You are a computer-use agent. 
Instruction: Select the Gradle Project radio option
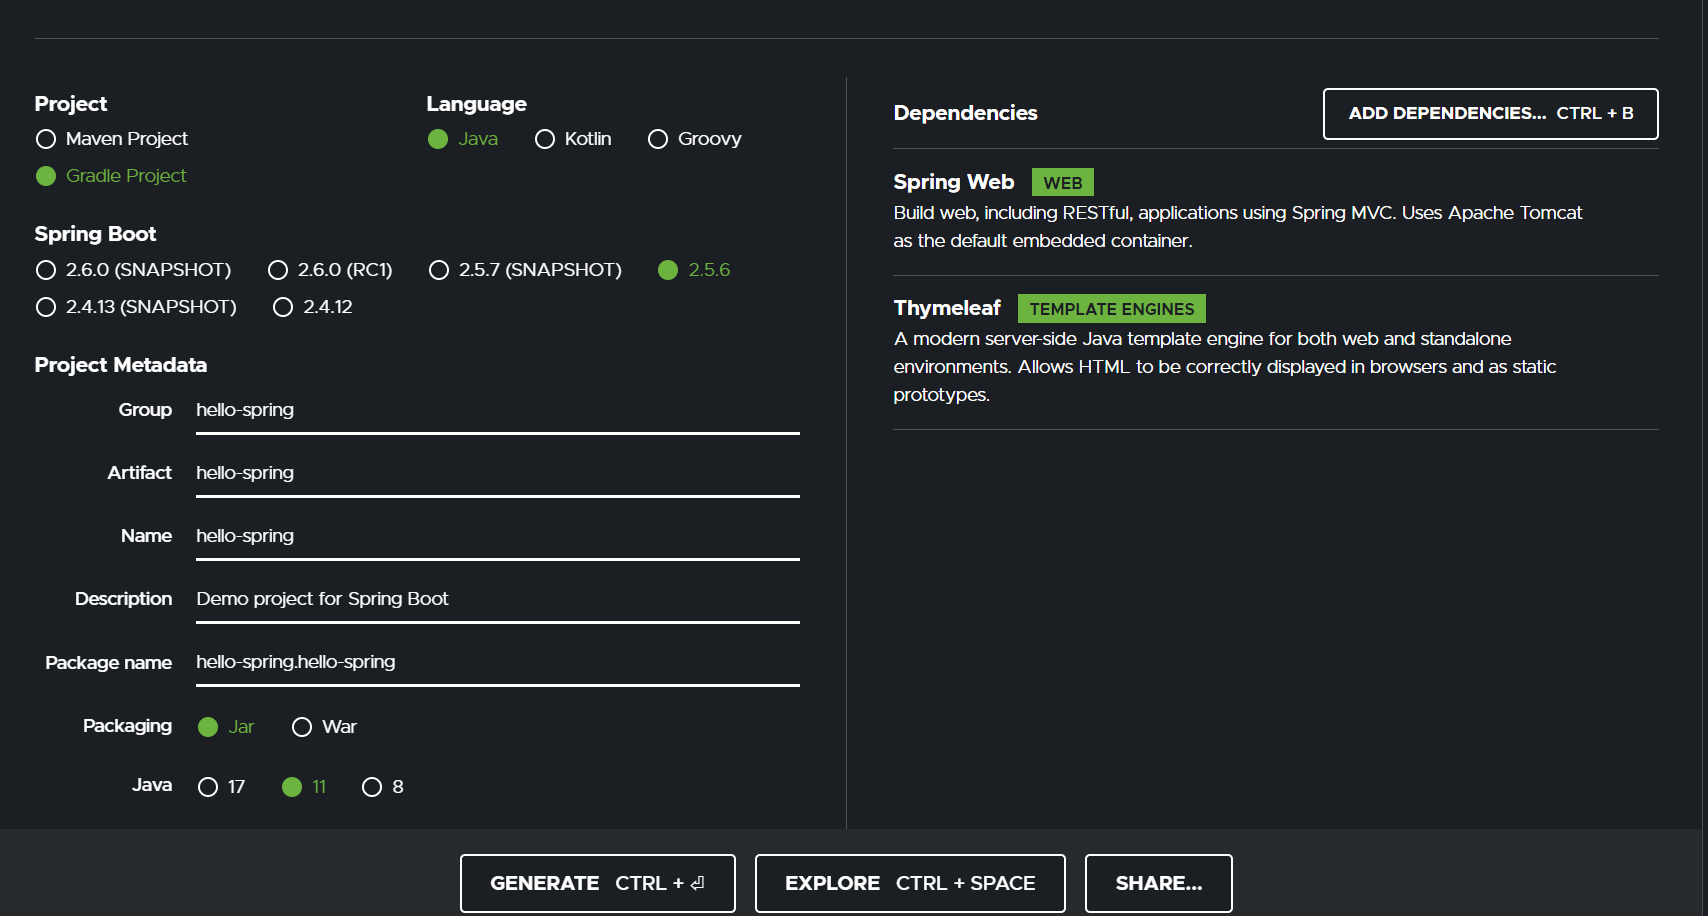[x=111, y=176]
